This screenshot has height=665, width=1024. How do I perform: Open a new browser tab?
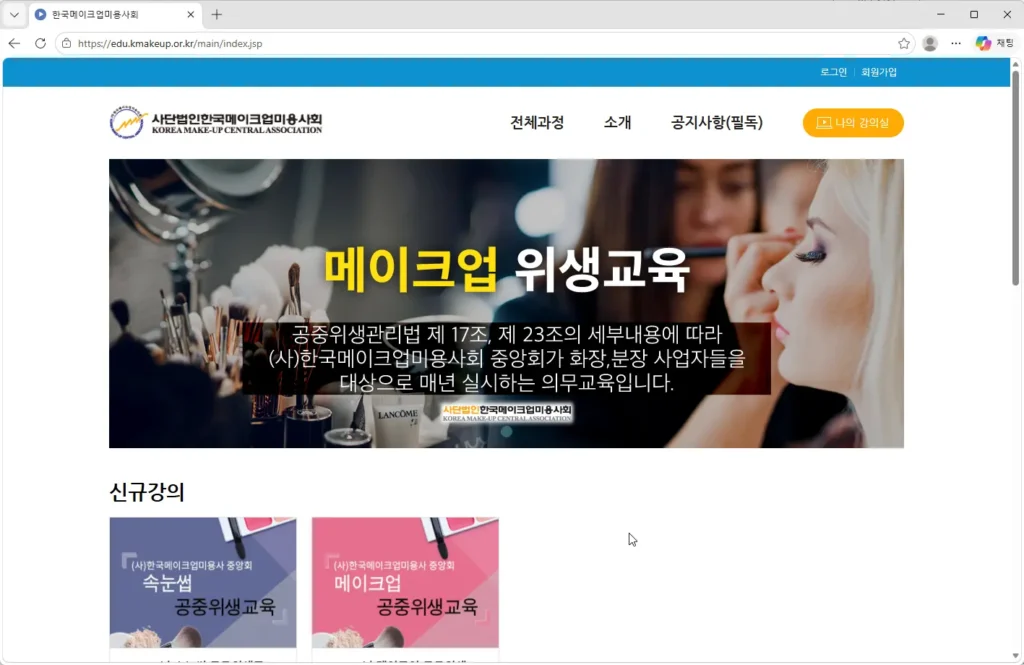[x=217, y=14]
